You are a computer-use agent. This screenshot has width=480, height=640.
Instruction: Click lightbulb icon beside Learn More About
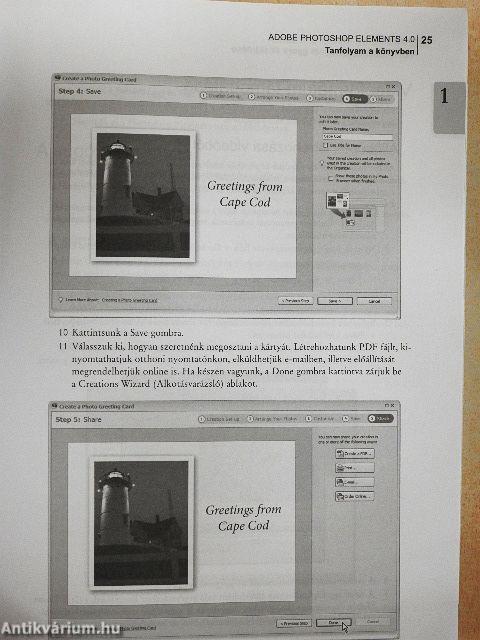point(61,300)
